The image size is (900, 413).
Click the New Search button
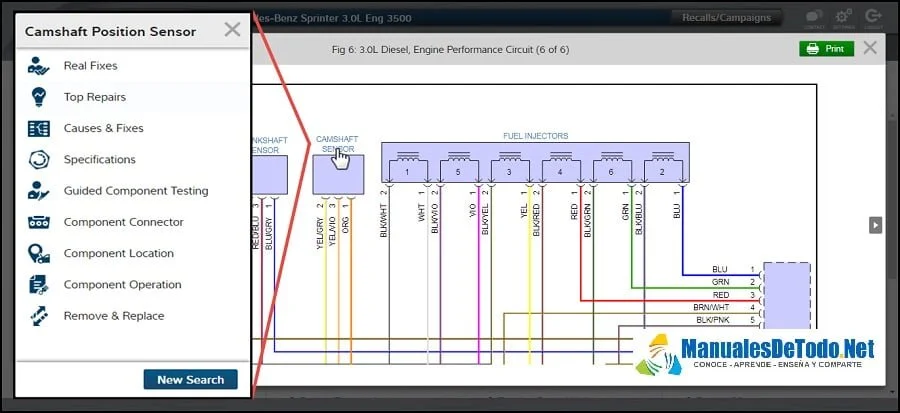point(191,380)
